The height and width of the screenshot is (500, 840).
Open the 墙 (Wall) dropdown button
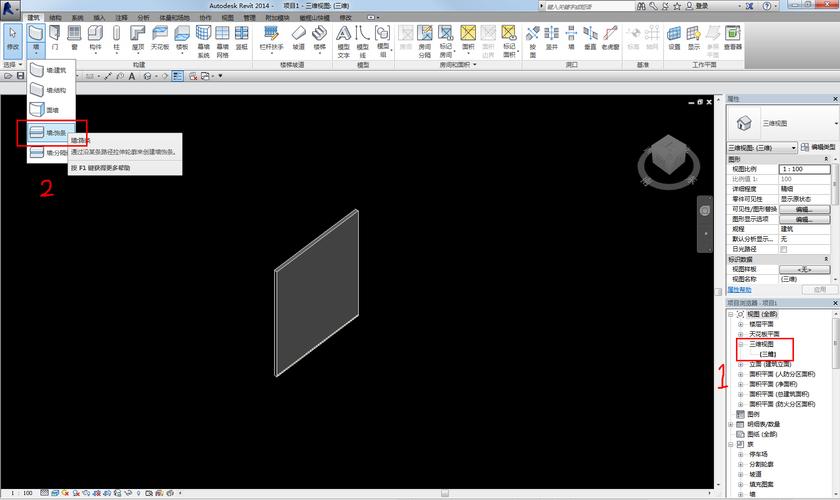tap(36, 50)
